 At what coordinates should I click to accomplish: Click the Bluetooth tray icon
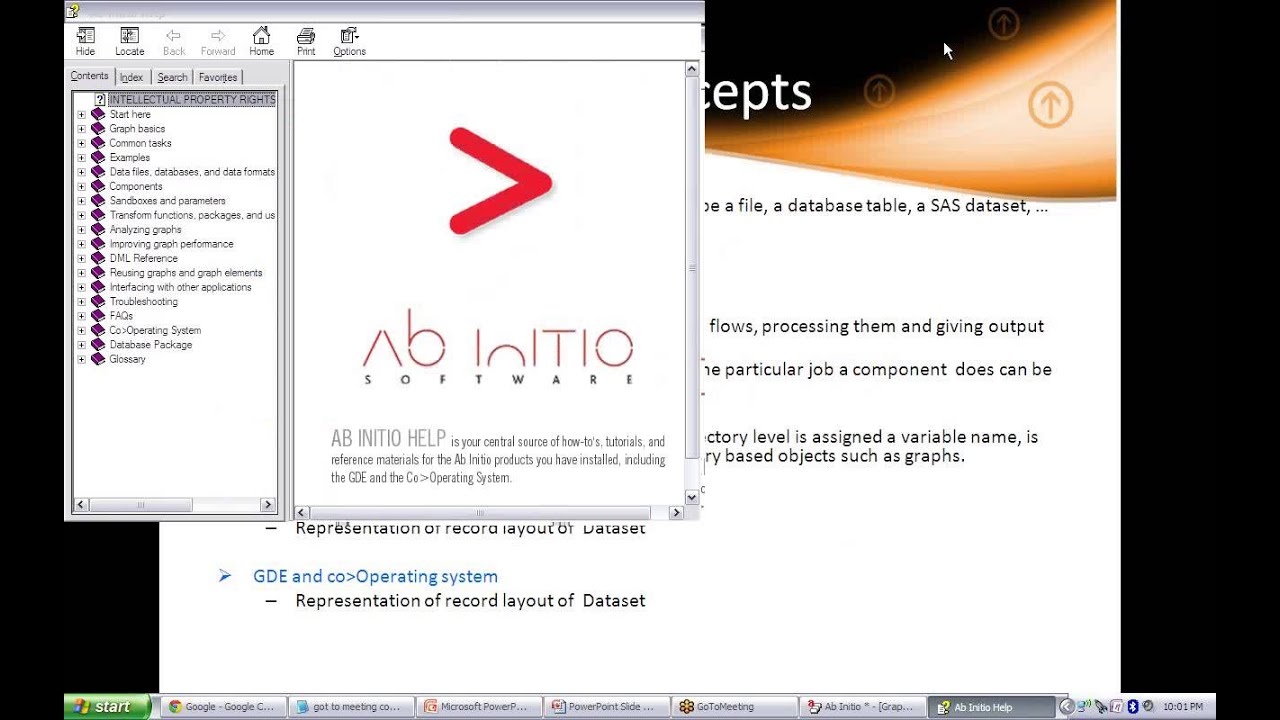pyautogui.click(x=1133, y=707)
